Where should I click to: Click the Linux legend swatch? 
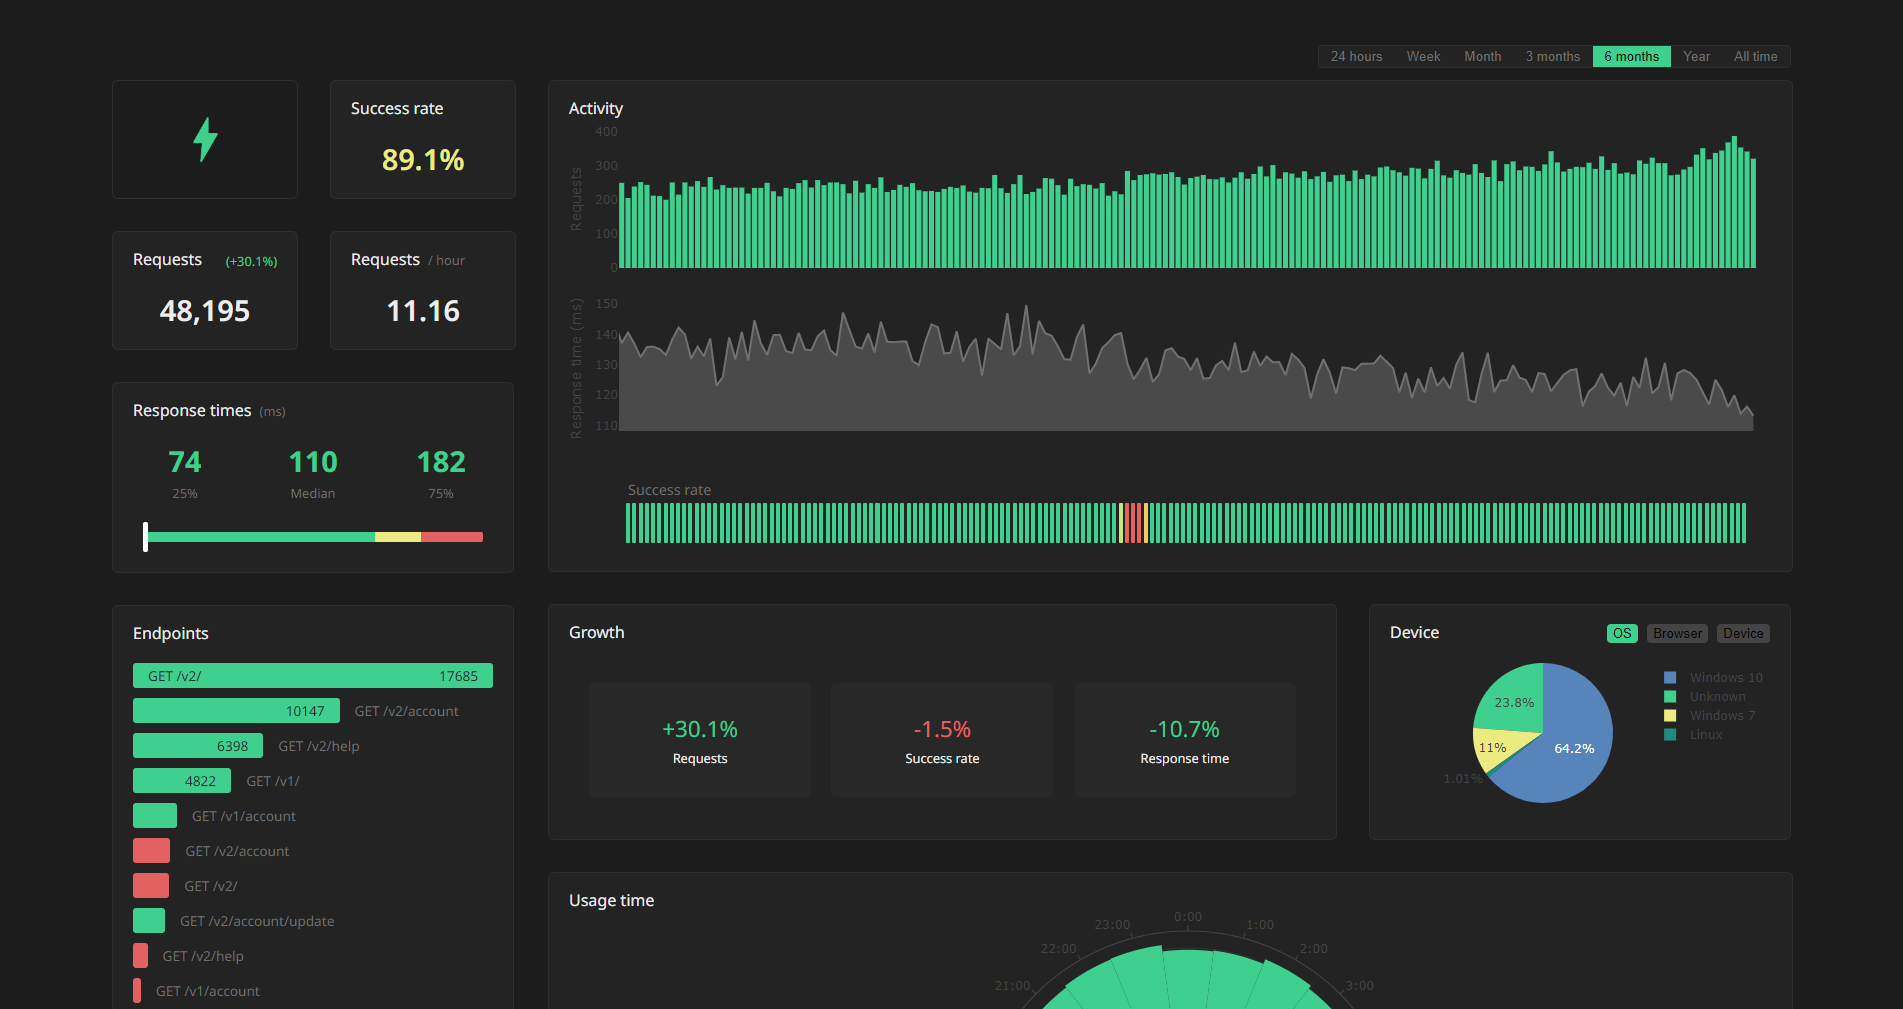click(1670, 734)
